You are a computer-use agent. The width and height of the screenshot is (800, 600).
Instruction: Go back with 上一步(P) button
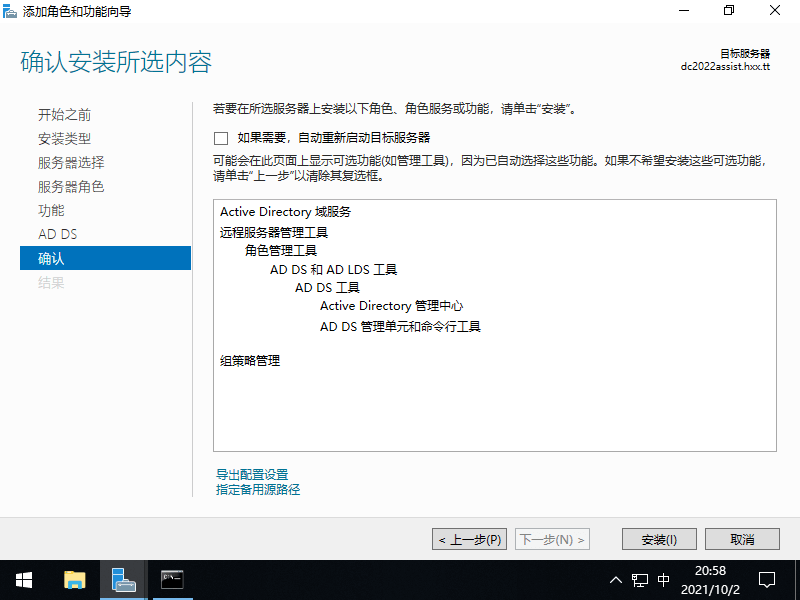(469, 539)
